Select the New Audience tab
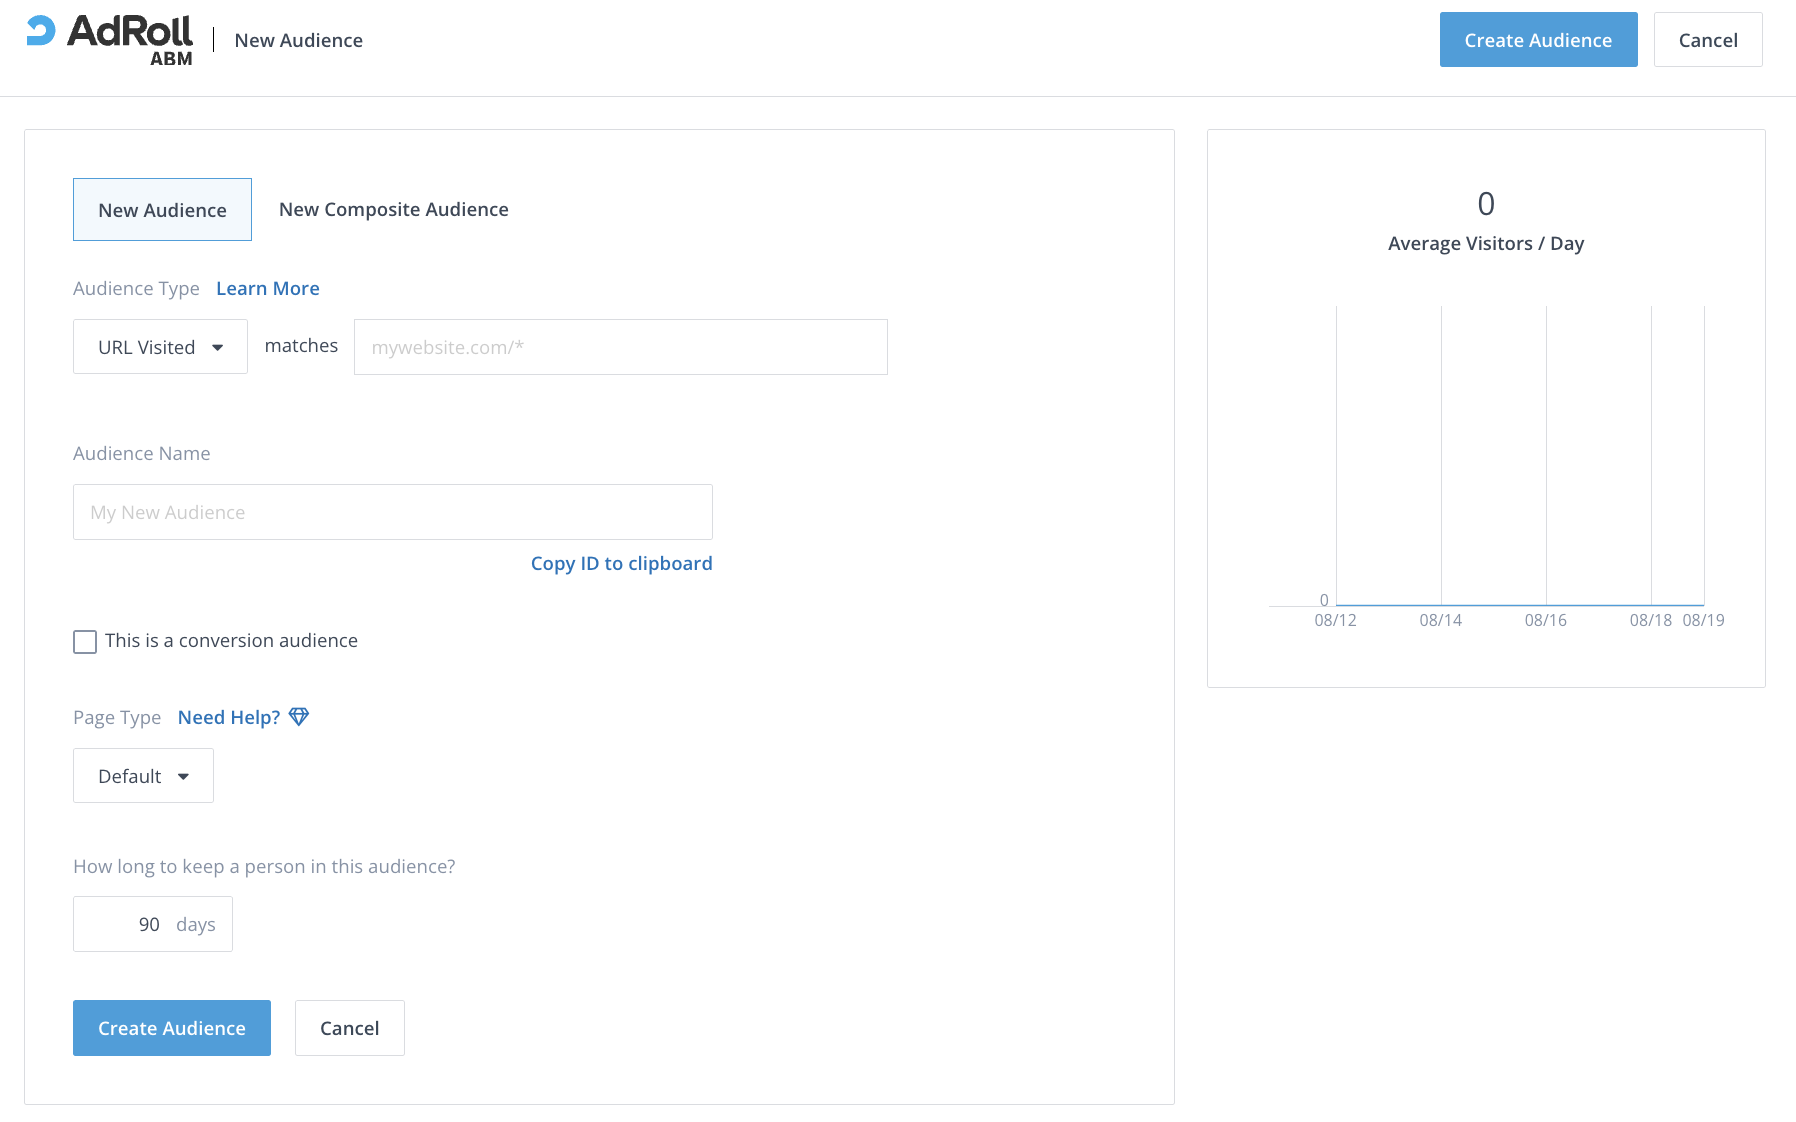The height and width of the screenshot is (1122, 1796). coord(162,210)
